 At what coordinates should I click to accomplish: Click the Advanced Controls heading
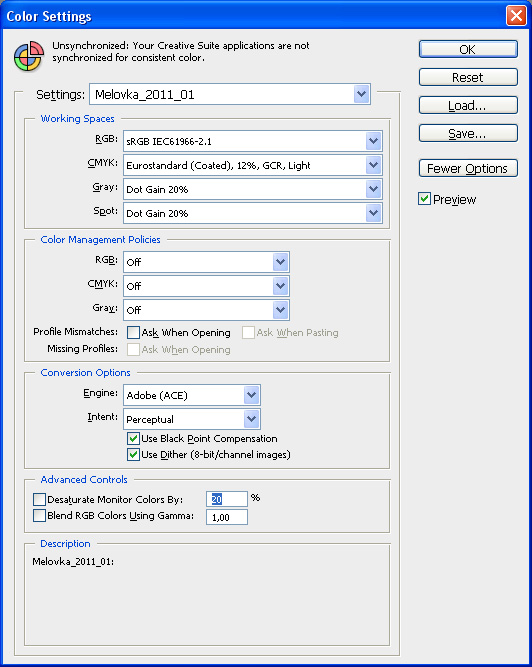(84, 479)
